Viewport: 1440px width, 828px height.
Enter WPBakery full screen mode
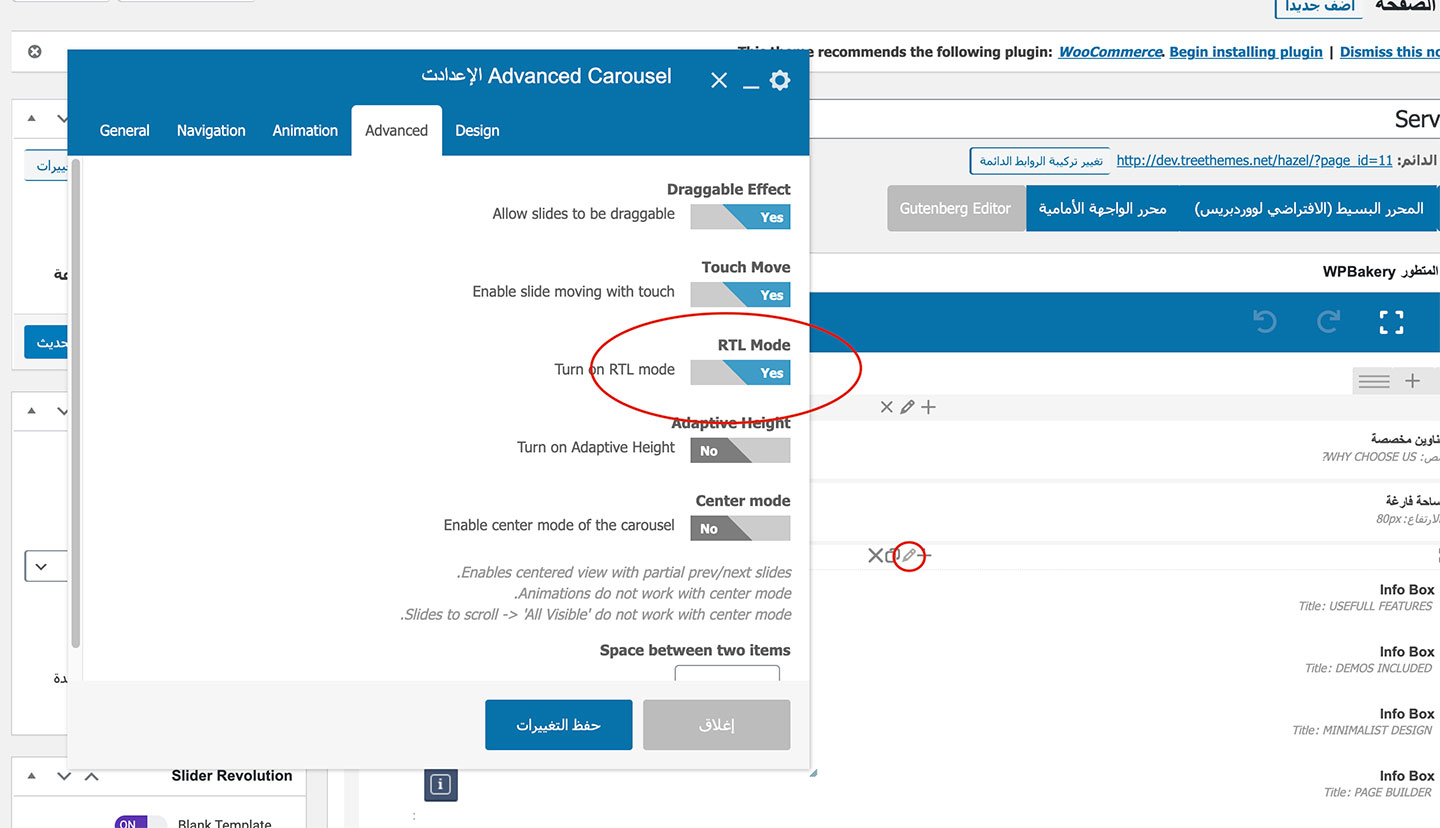(x=1391, y=322)
